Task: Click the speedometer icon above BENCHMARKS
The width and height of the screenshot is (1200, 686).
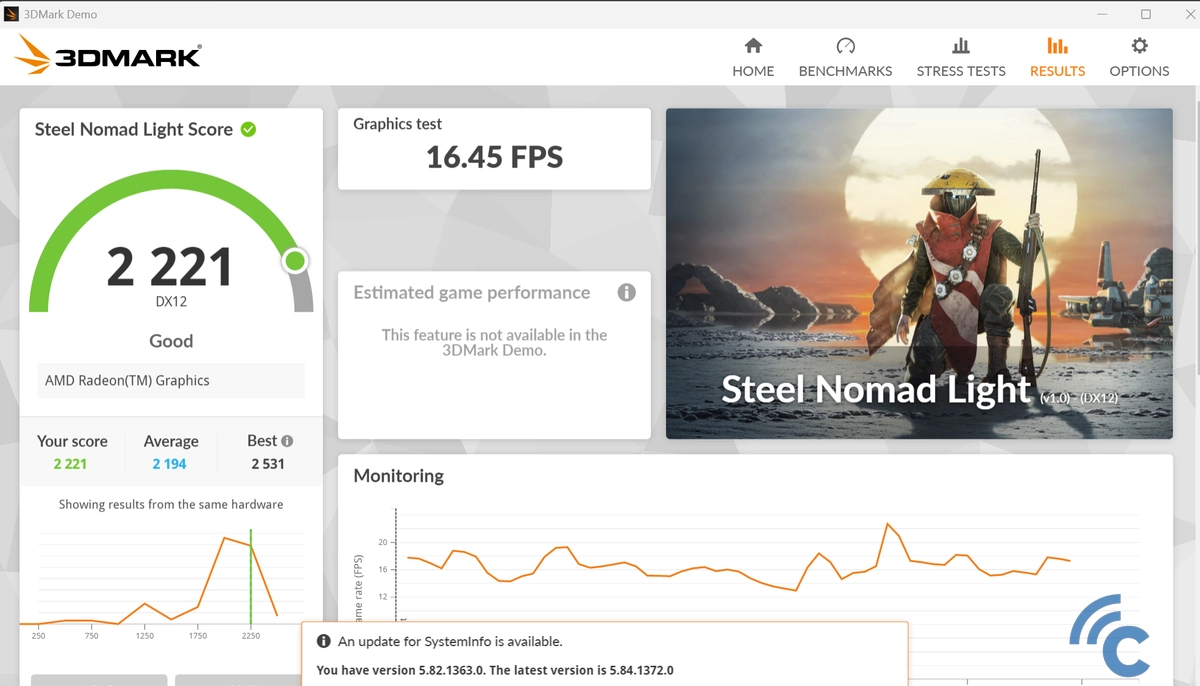Action: pos(846,46)
